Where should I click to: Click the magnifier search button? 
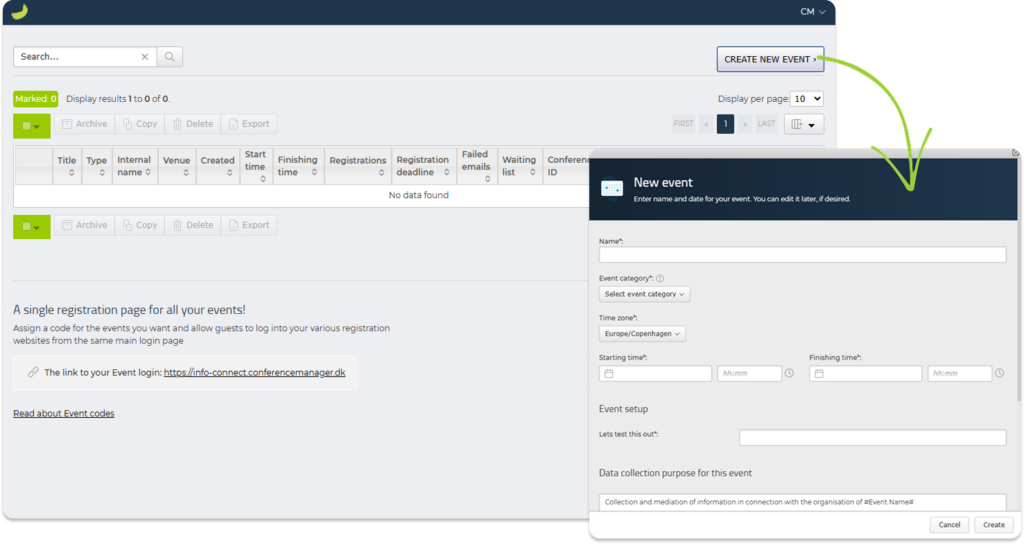(170, 57)
